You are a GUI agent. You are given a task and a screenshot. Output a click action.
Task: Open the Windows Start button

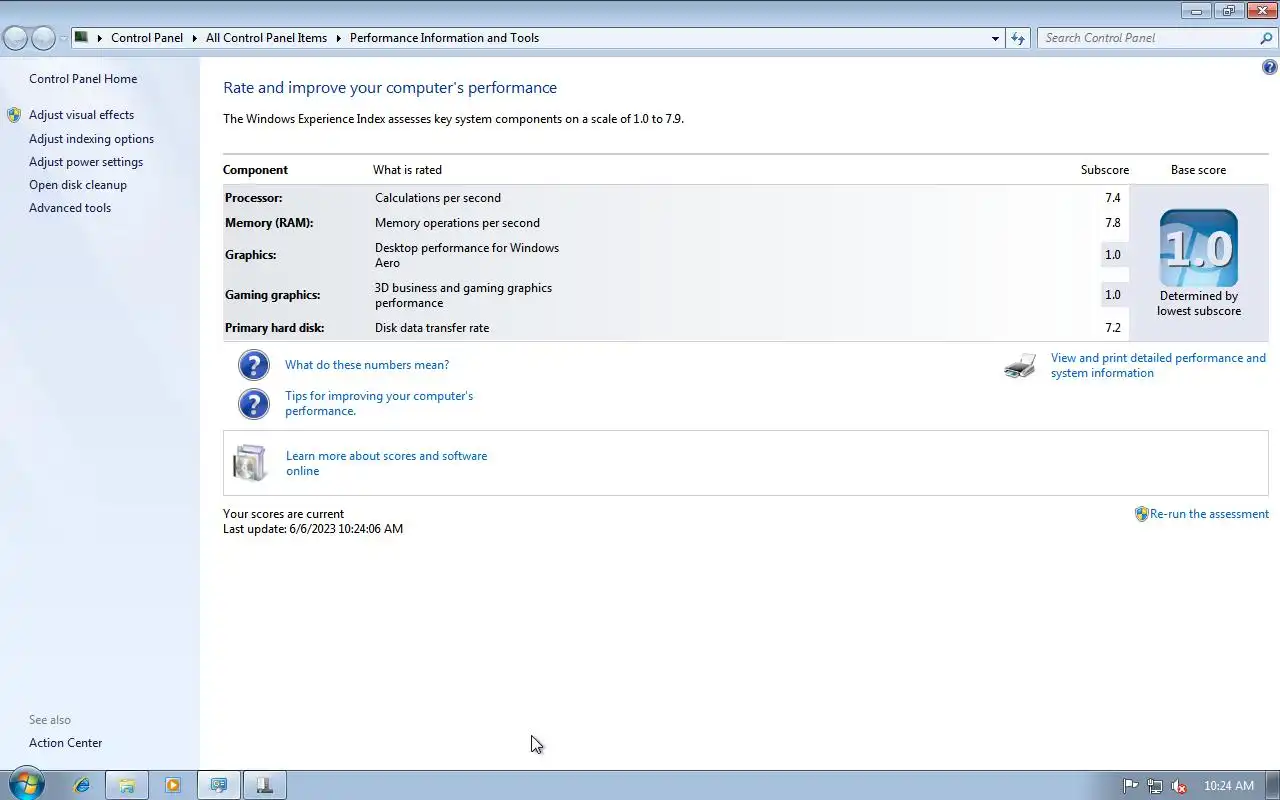tap(25, 785)
